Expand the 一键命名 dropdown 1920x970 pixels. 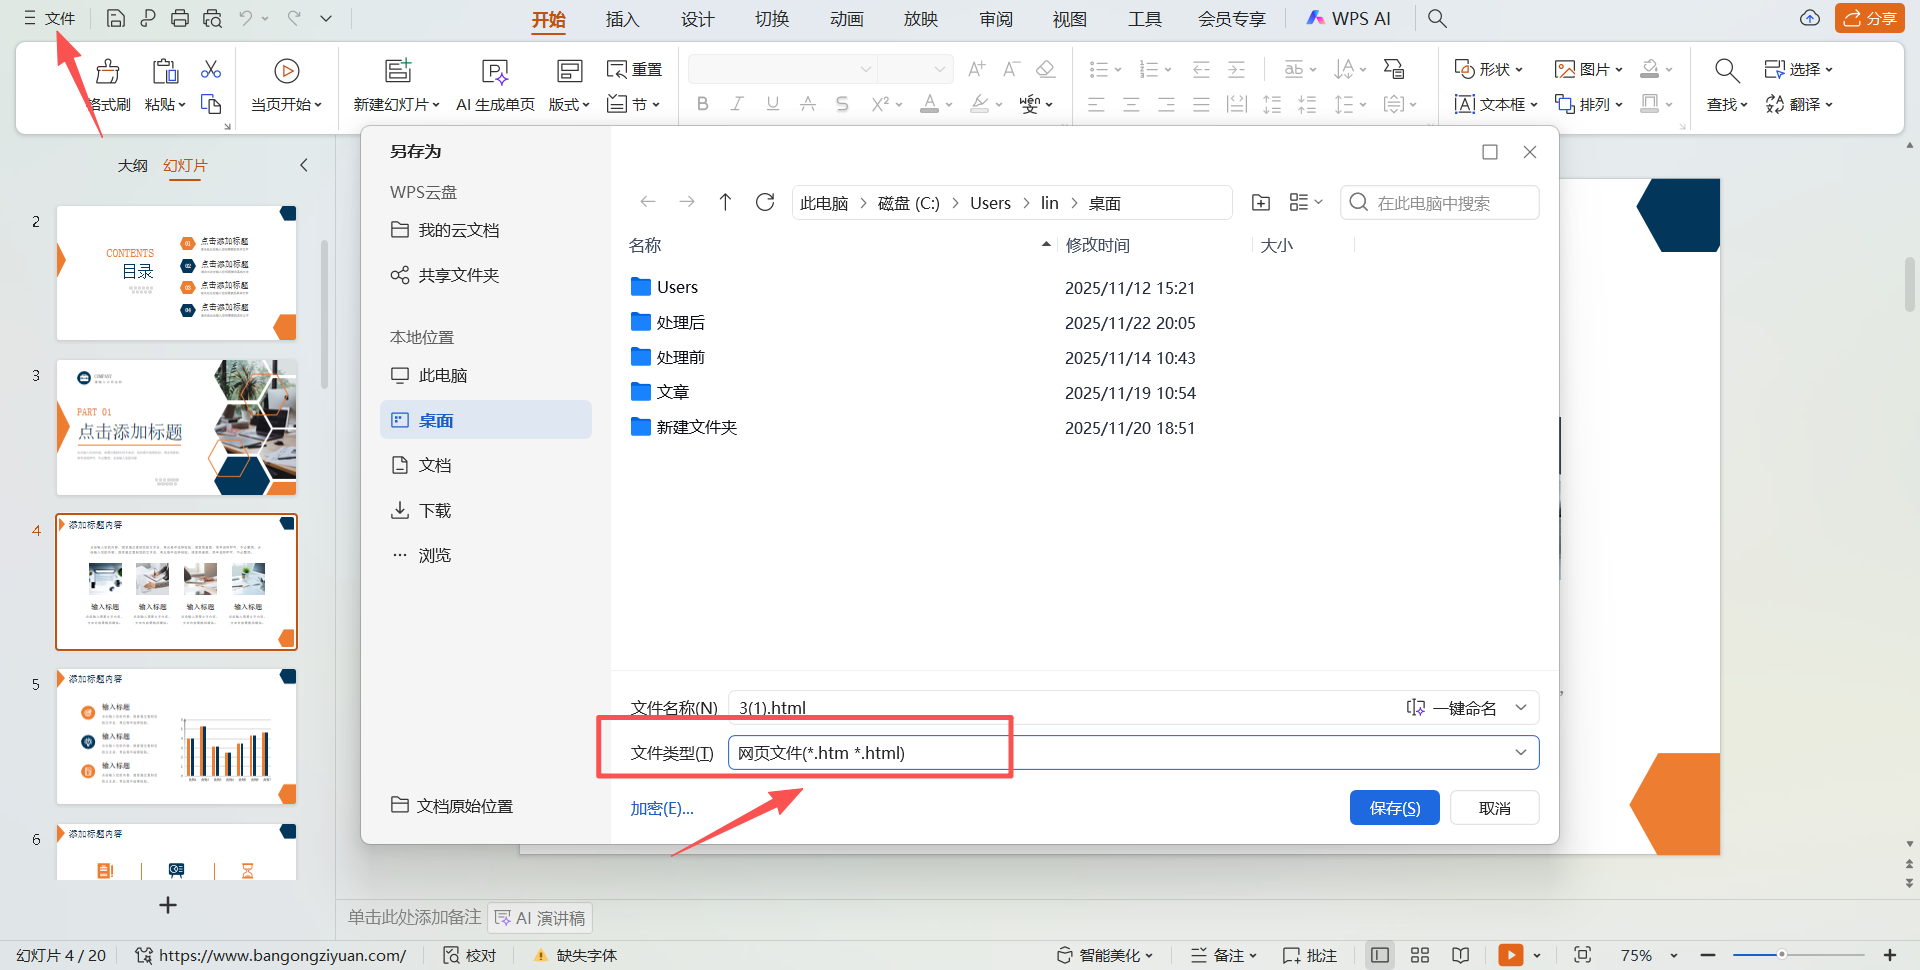click(x=1521, y=707)
